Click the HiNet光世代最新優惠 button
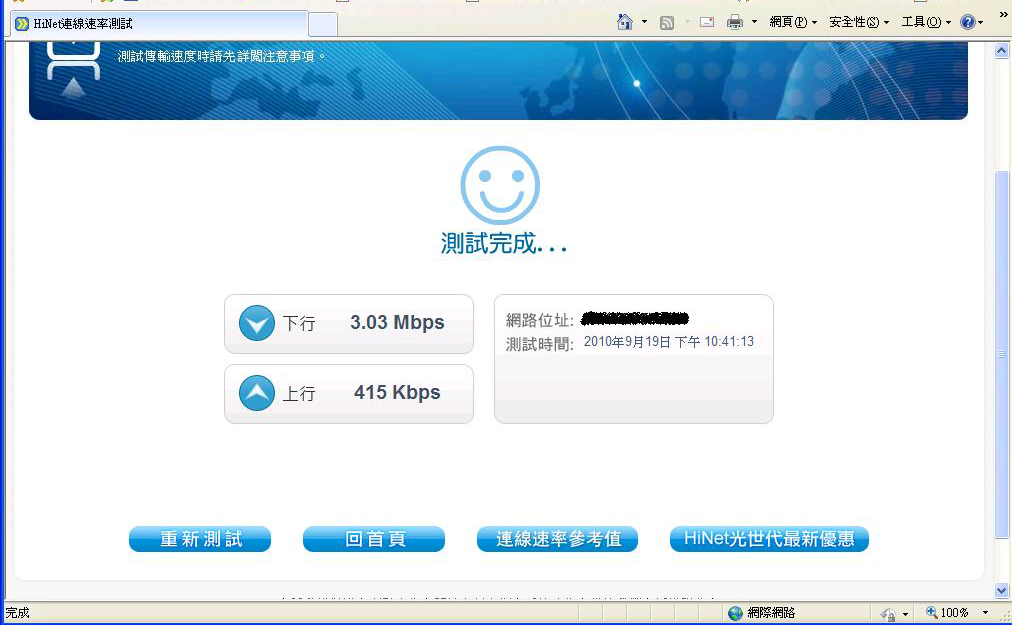 coord(769,538)
